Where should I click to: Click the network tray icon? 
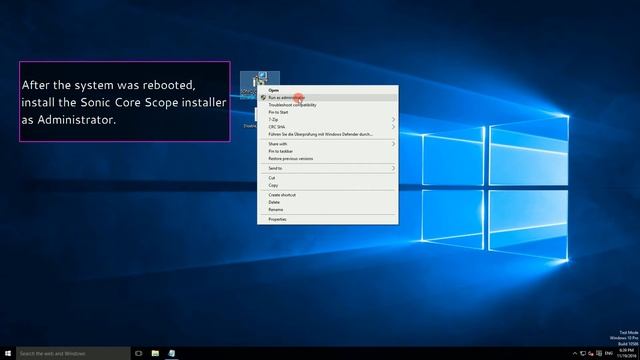pyautogui.click(x=583, y=353)
